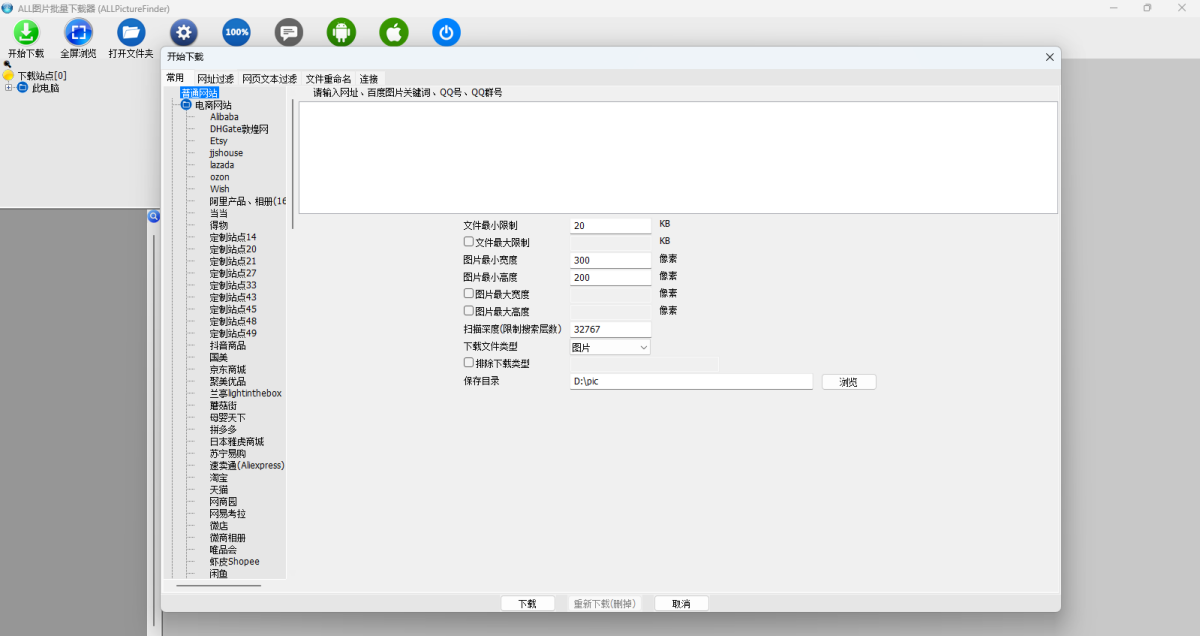Open 全屏浏览 fullscreen browse icon
The image size is (1200, 636).
point(78,32)
